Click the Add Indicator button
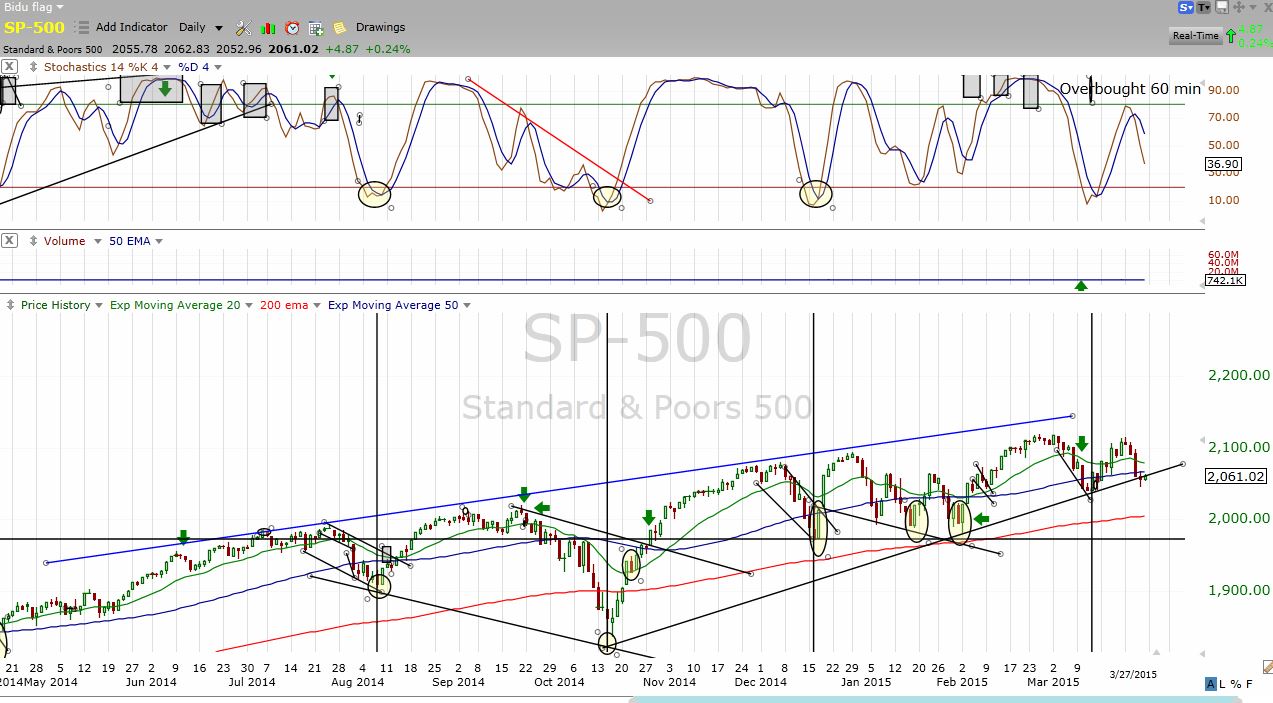The width and height of the screenshot is (1273, 703). [131, 28]
